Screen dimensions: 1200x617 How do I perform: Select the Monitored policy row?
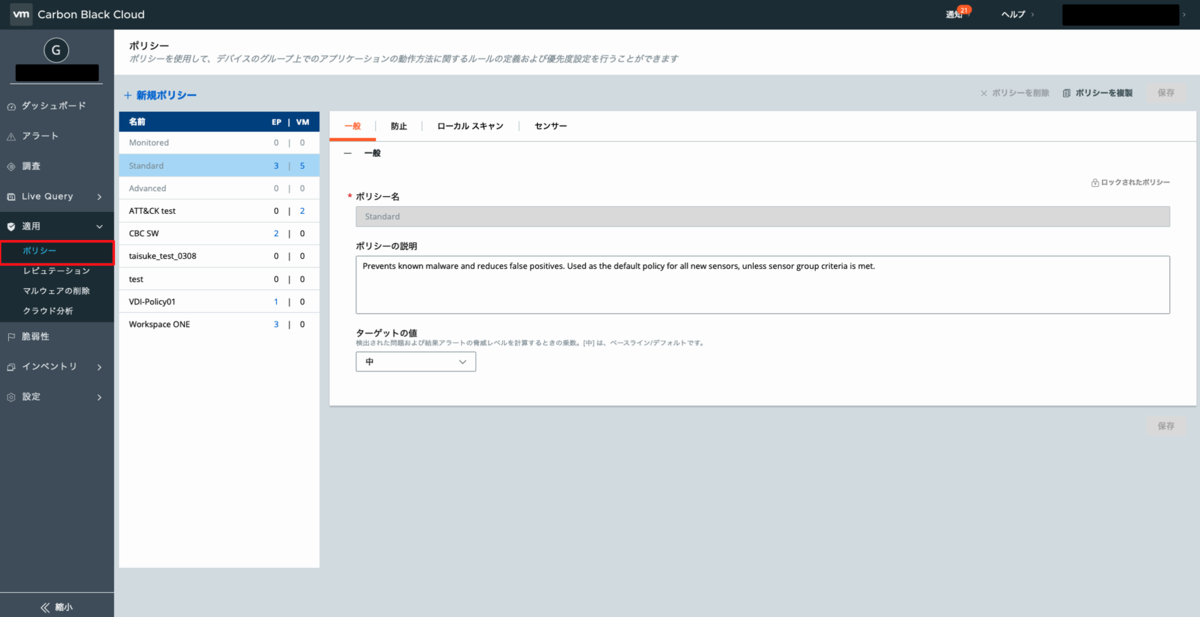(219, 143)
